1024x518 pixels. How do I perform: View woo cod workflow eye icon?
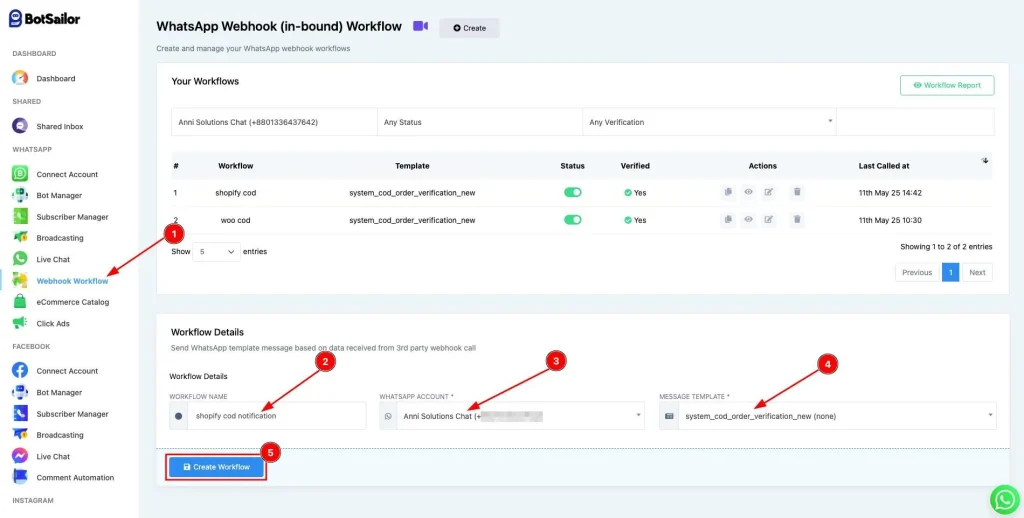[748, 219]
